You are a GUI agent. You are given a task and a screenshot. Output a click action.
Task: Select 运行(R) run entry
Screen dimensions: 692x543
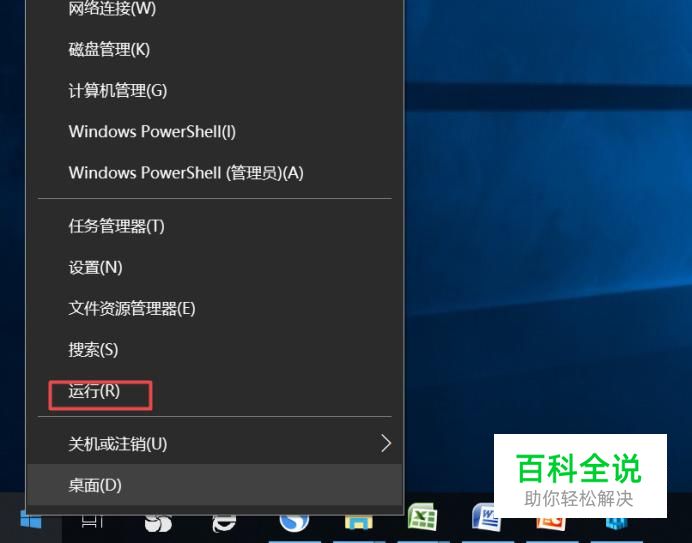point(214,391)
